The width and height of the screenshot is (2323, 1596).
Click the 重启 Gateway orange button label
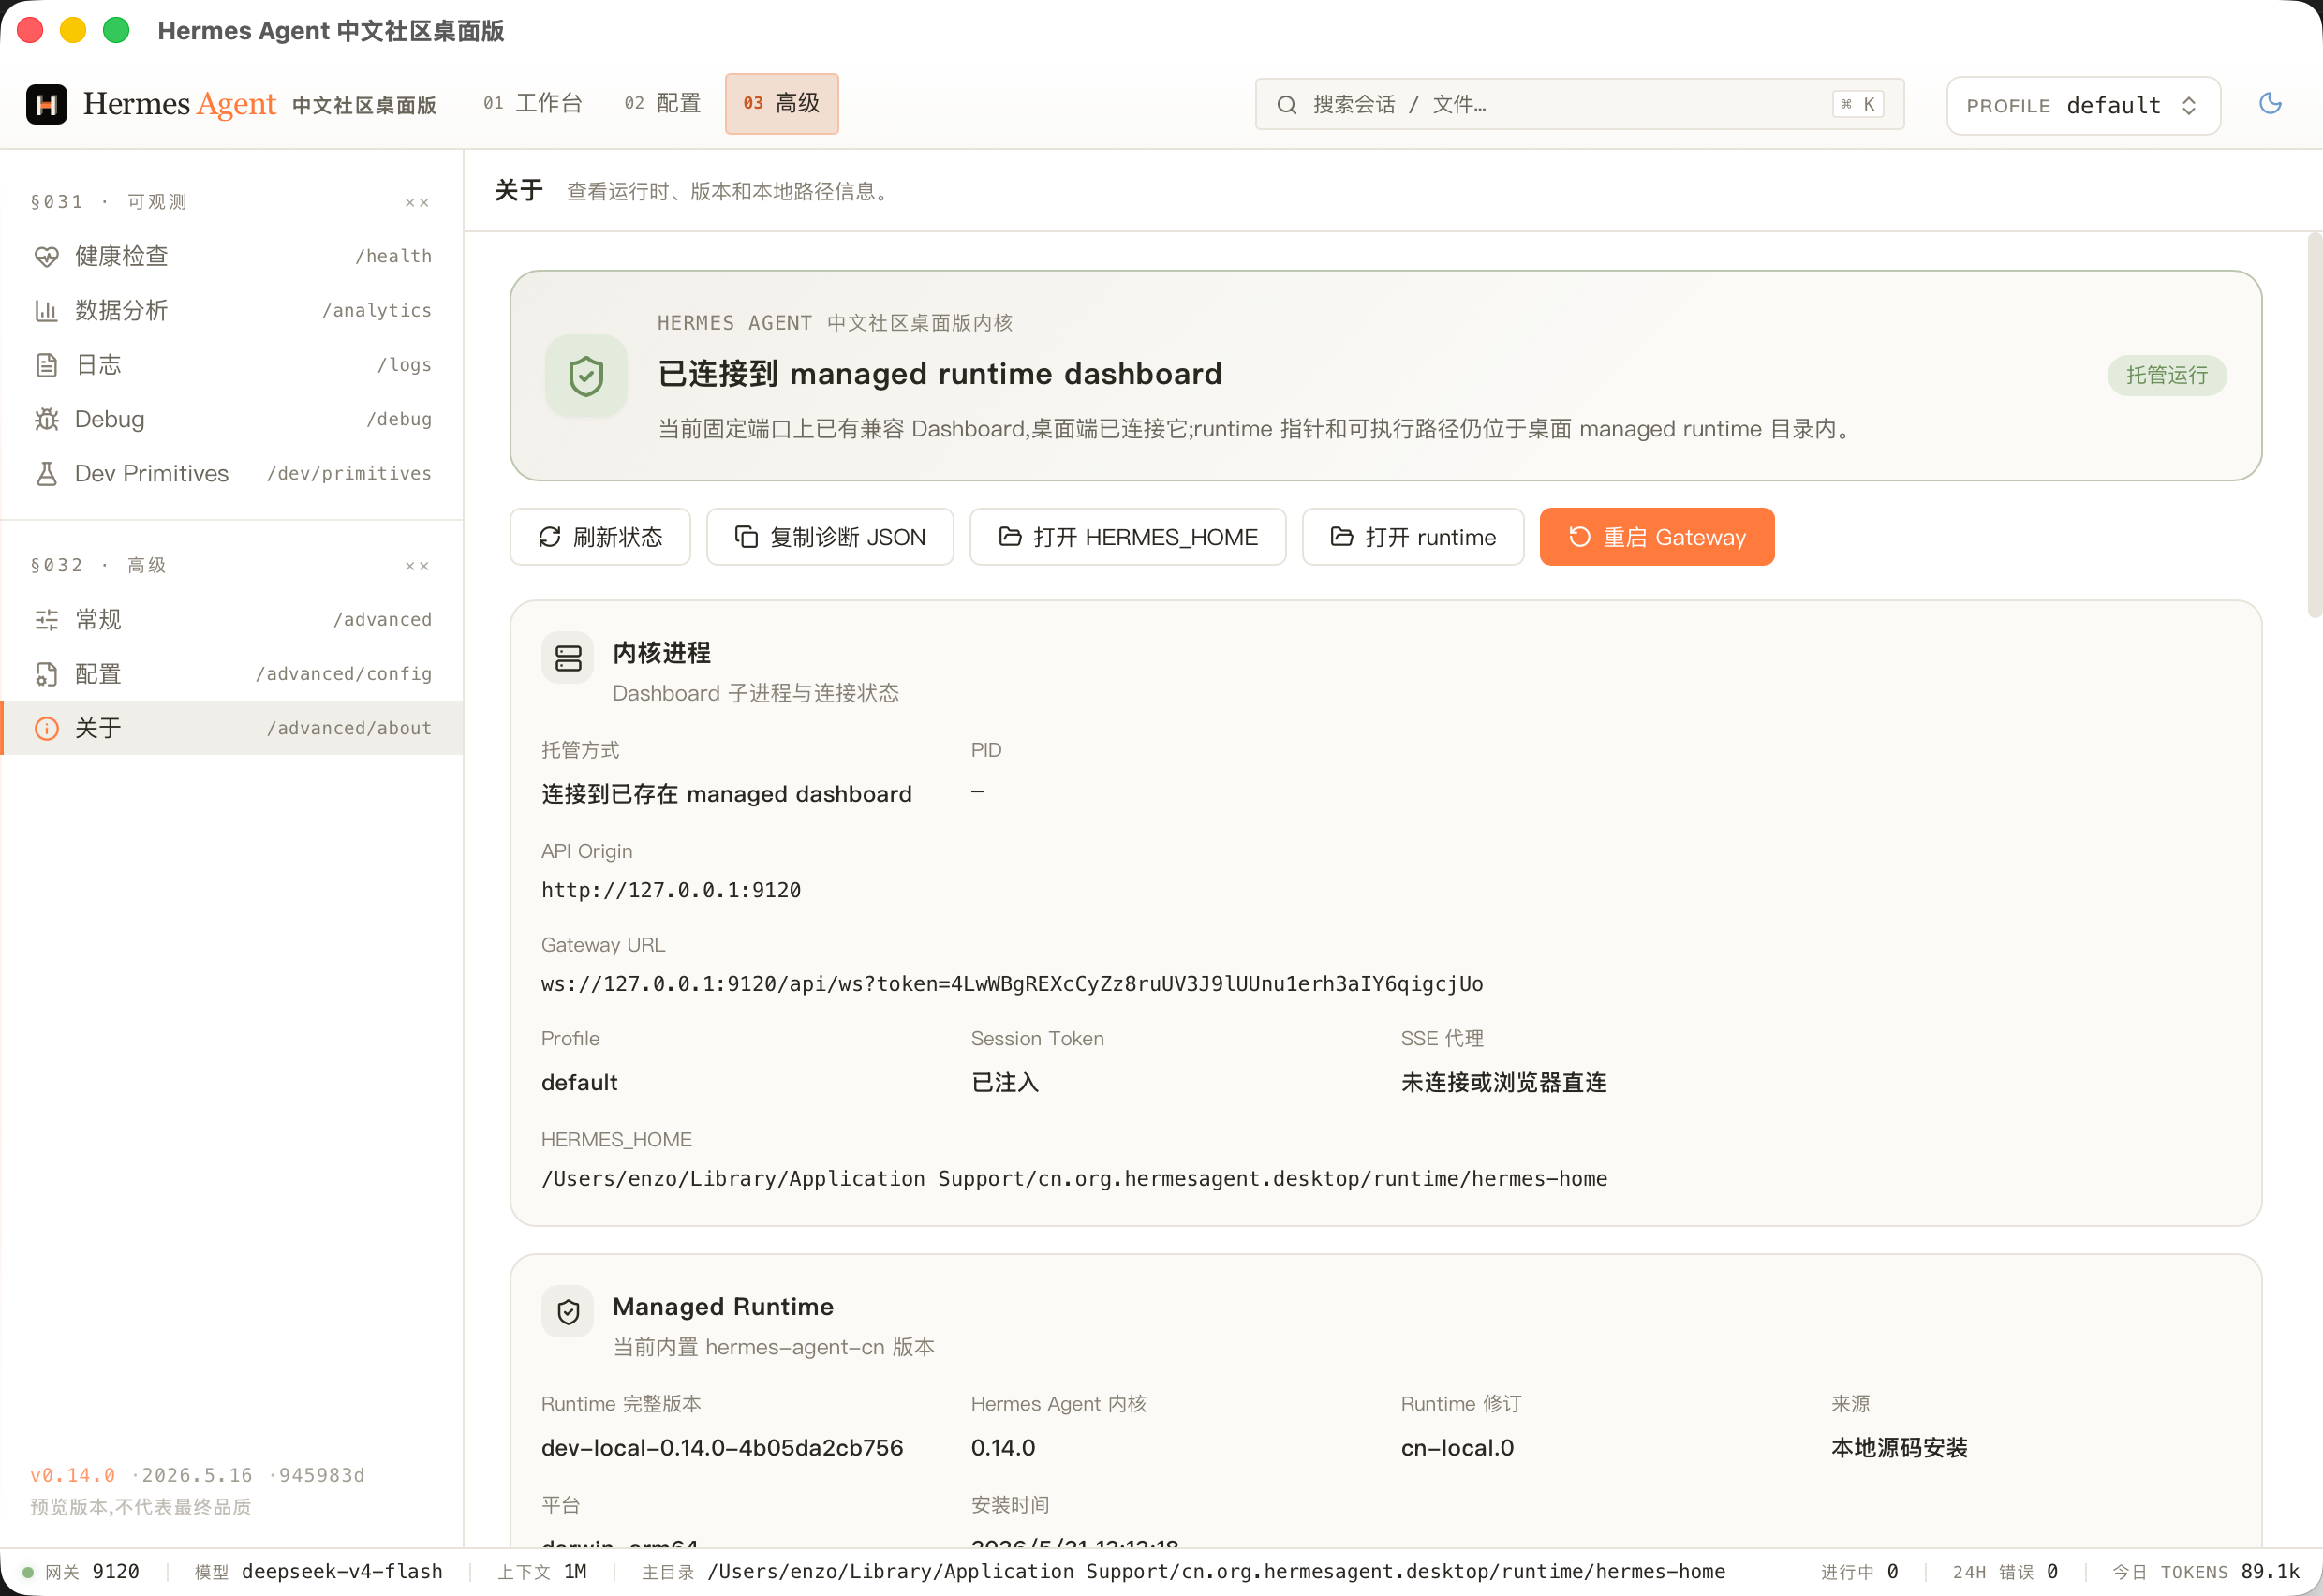[x=1675, y=538]
